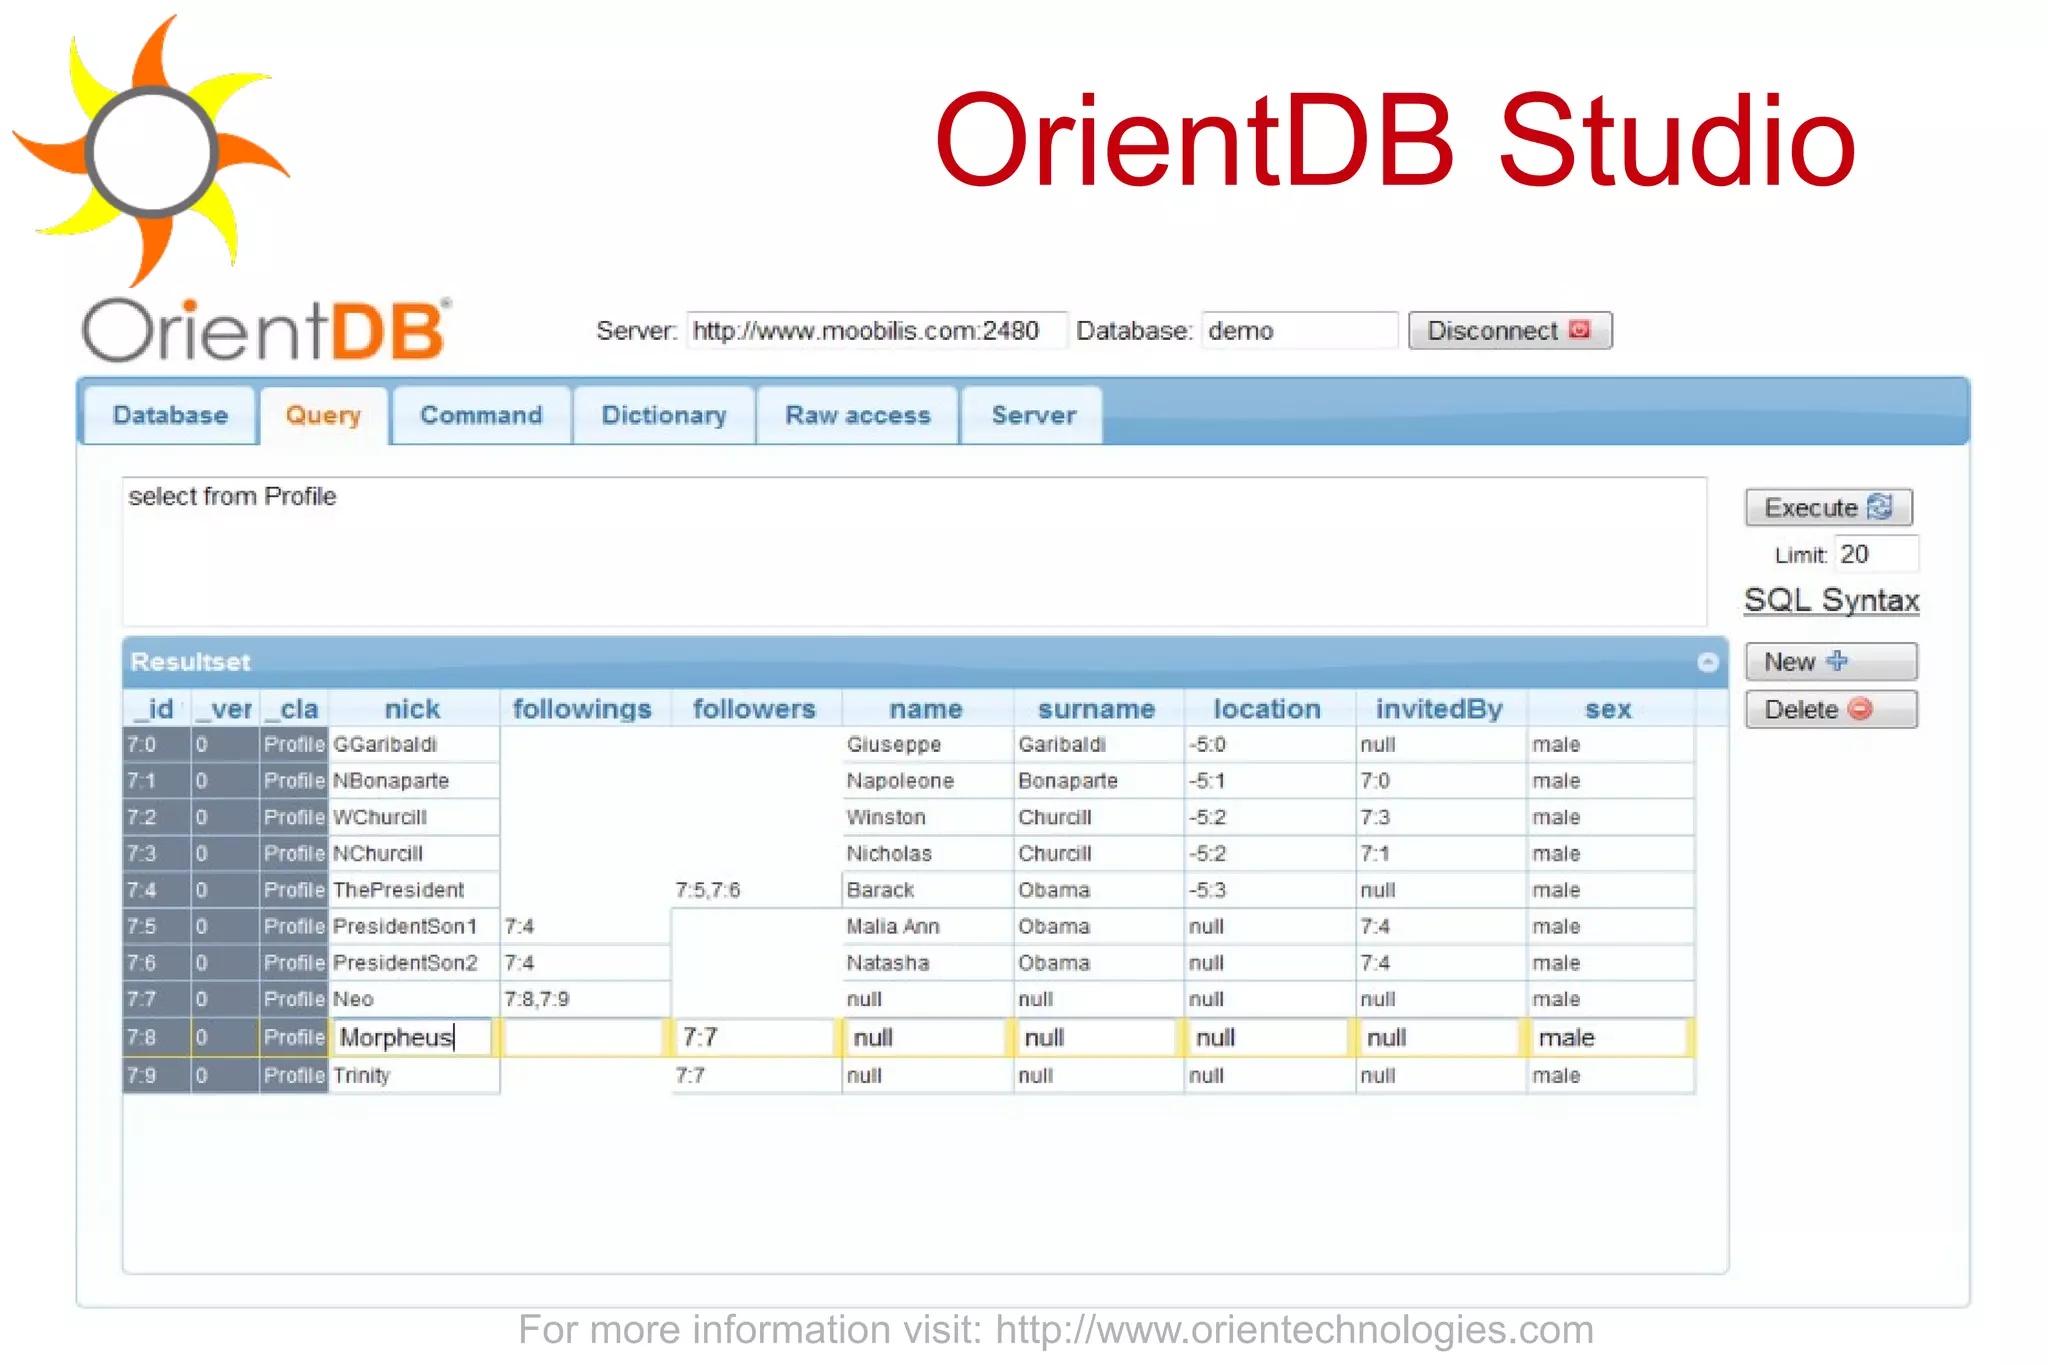Edit the Morpheus nick cell
The image size is (2048, 1365).
[413, 1037]
